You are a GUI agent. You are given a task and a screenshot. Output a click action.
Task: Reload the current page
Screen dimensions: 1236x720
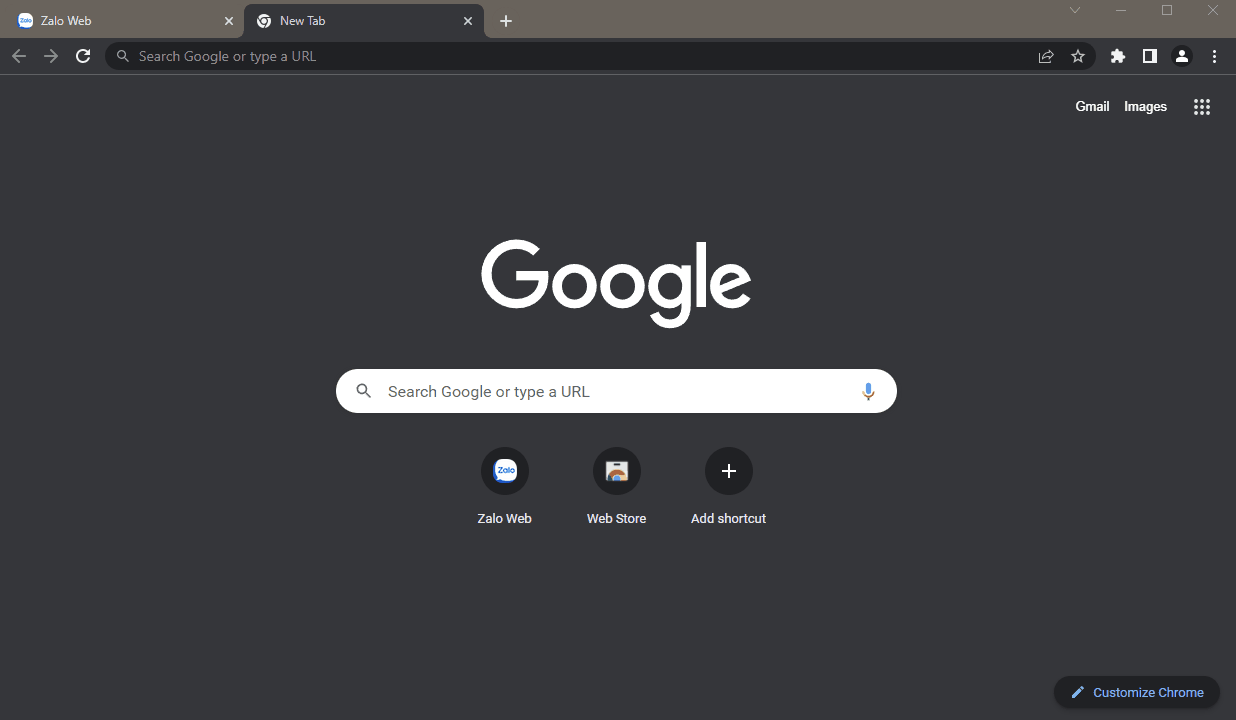pyautogui.click(x=83, y=56)
